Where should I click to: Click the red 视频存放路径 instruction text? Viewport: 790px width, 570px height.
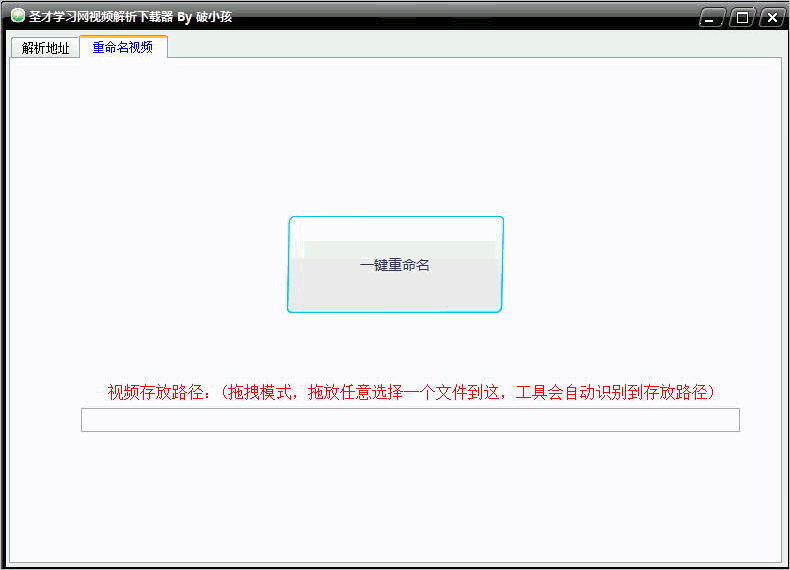(x=411, y=392)
